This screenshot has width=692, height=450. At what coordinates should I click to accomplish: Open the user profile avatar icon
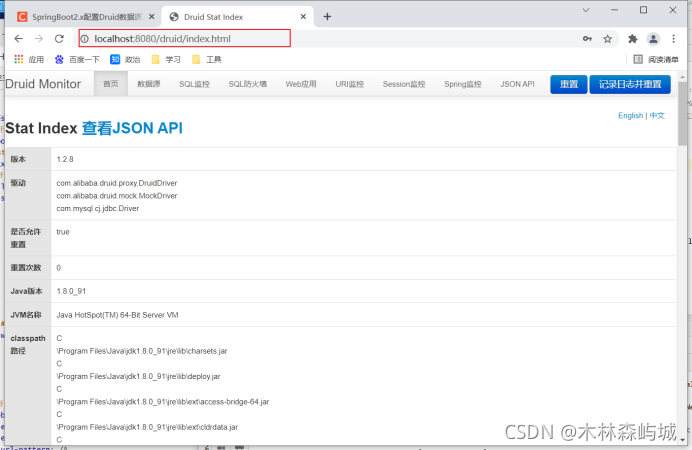coord(653,39)
